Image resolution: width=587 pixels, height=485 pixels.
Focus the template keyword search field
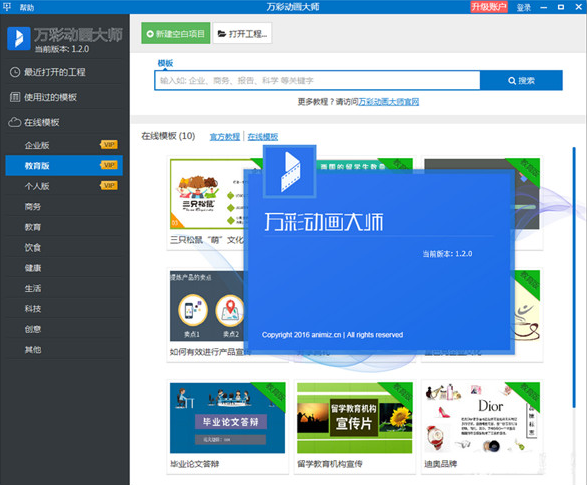pyautogui.click(x=317, y=80)
